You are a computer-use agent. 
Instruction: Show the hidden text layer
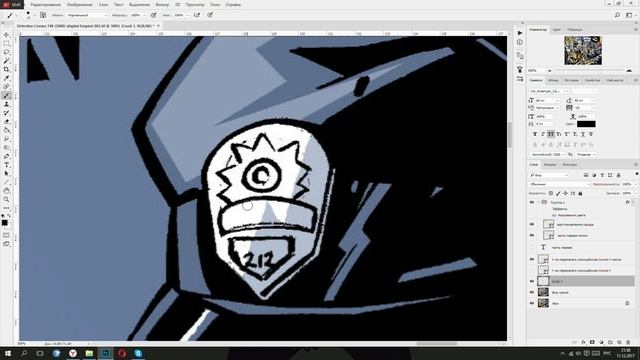click(532, 247)
